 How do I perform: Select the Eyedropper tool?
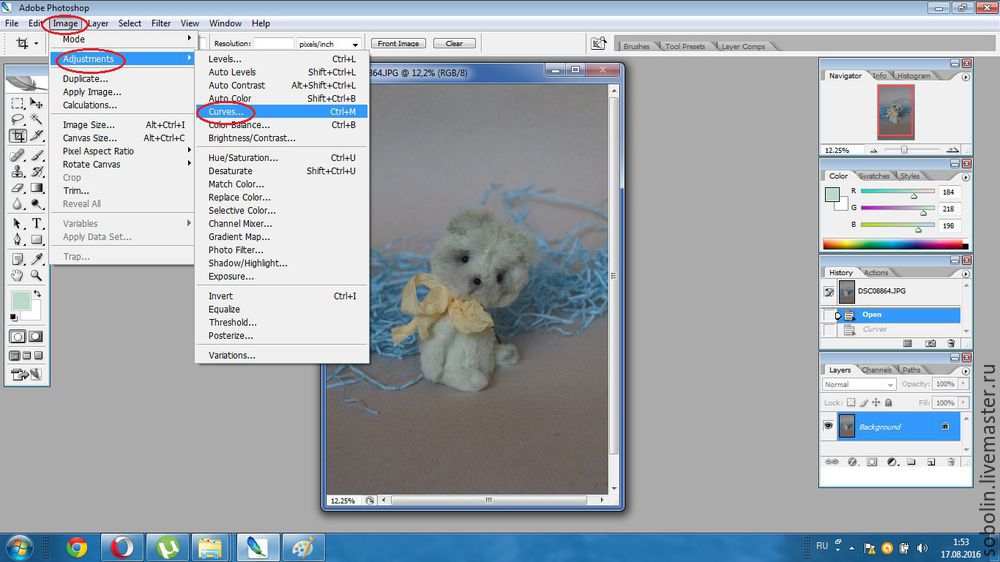pyautogui.click(x=37, y=259)
